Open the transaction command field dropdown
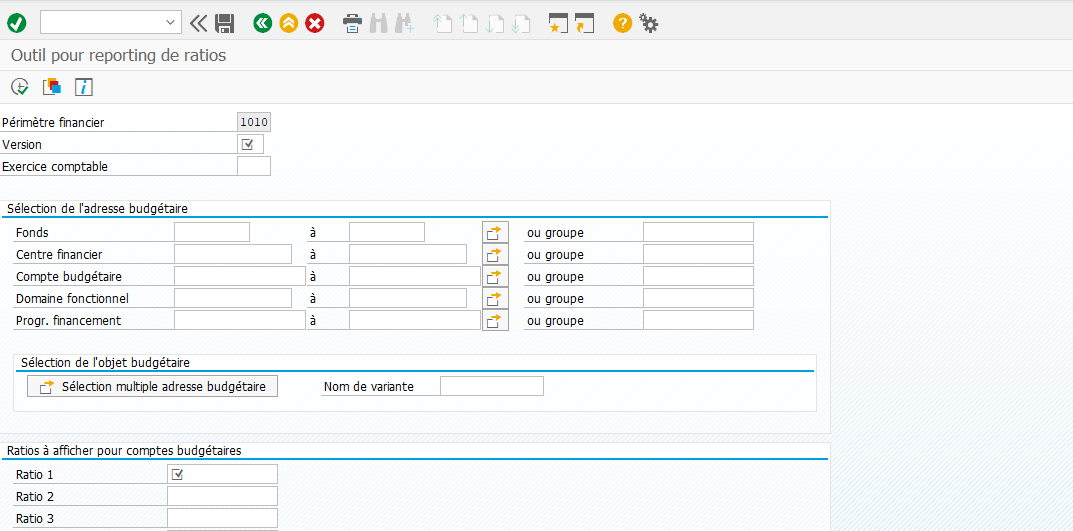Image resolution: width=1073 pixels, height=531 pixels. (x=169, y=22)
